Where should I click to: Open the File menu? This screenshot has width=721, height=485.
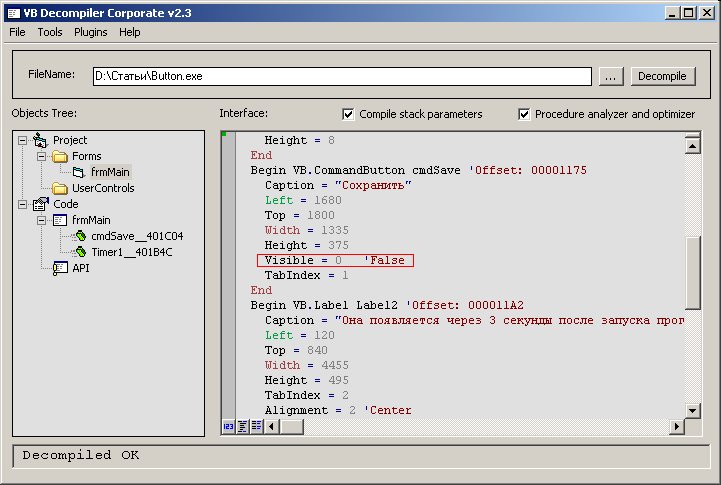point(17,32)
